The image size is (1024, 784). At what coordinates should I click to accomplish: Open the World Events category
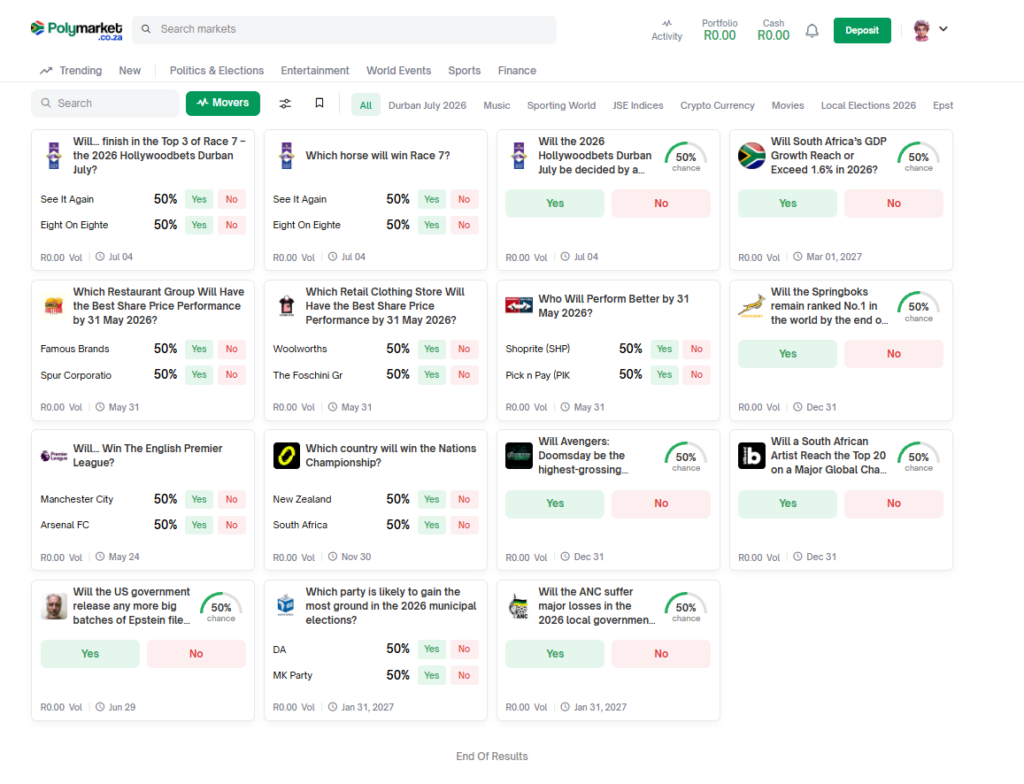tap(398, 71)
